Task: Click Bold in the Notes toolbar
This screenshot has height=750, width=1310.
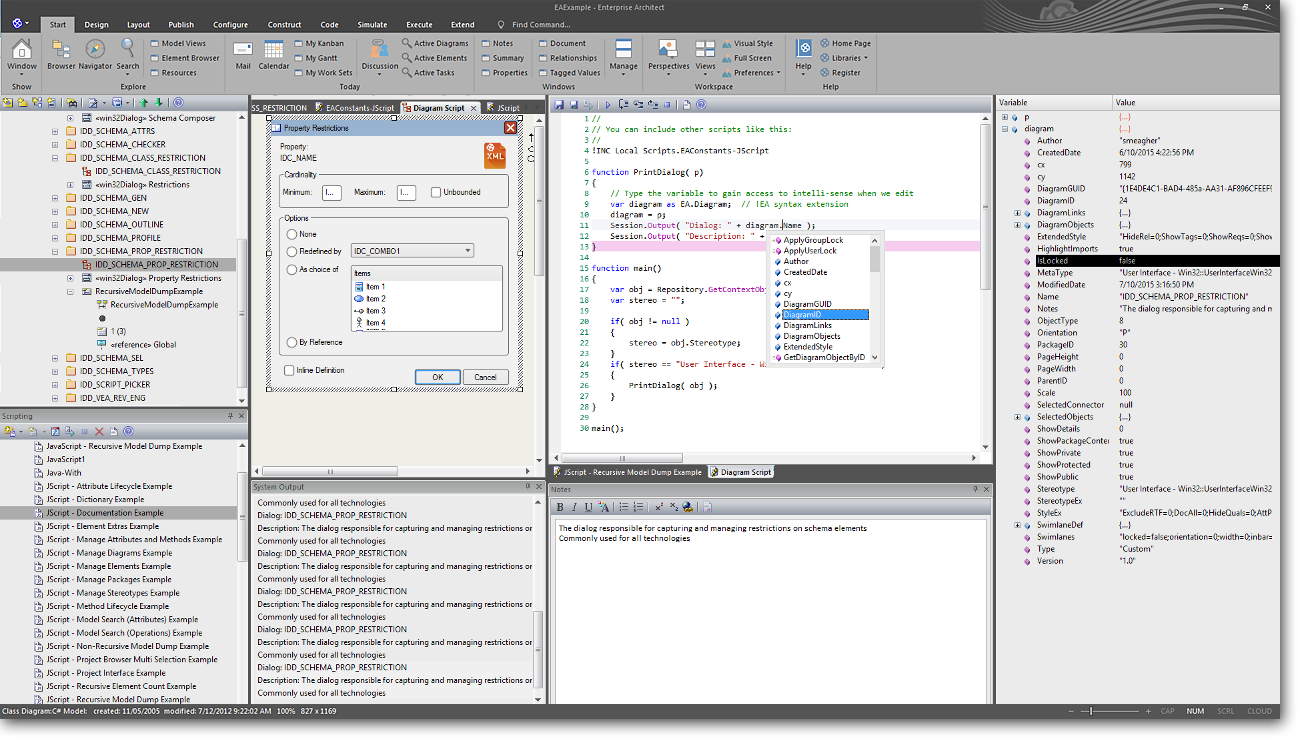Action: [x=560, y=507]
